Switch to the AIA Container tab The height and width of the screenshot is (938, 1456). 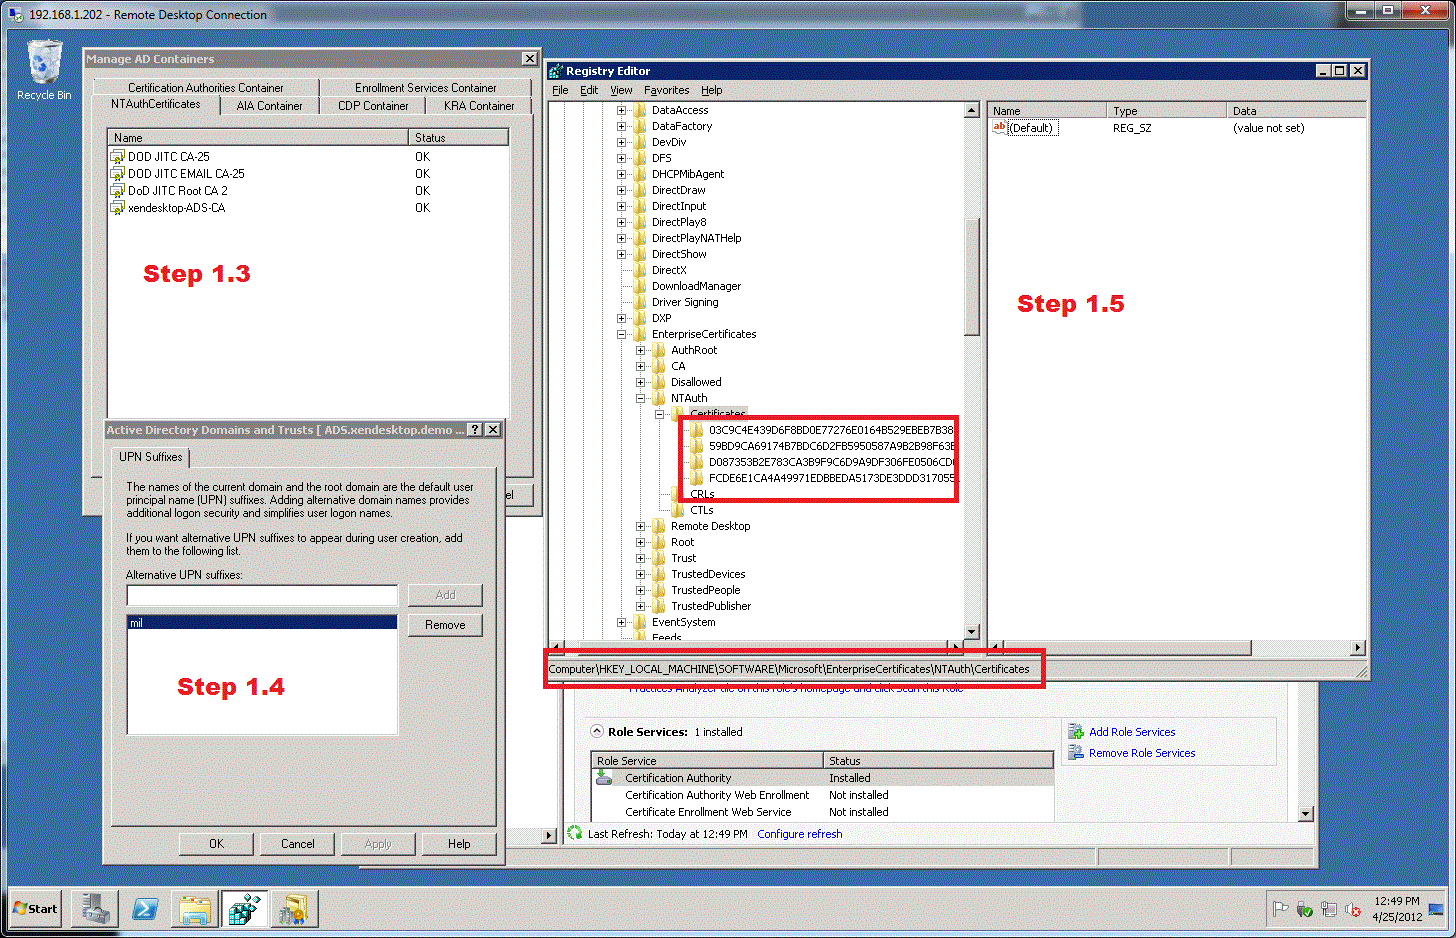pyautogui.click(x=269, y=106)
